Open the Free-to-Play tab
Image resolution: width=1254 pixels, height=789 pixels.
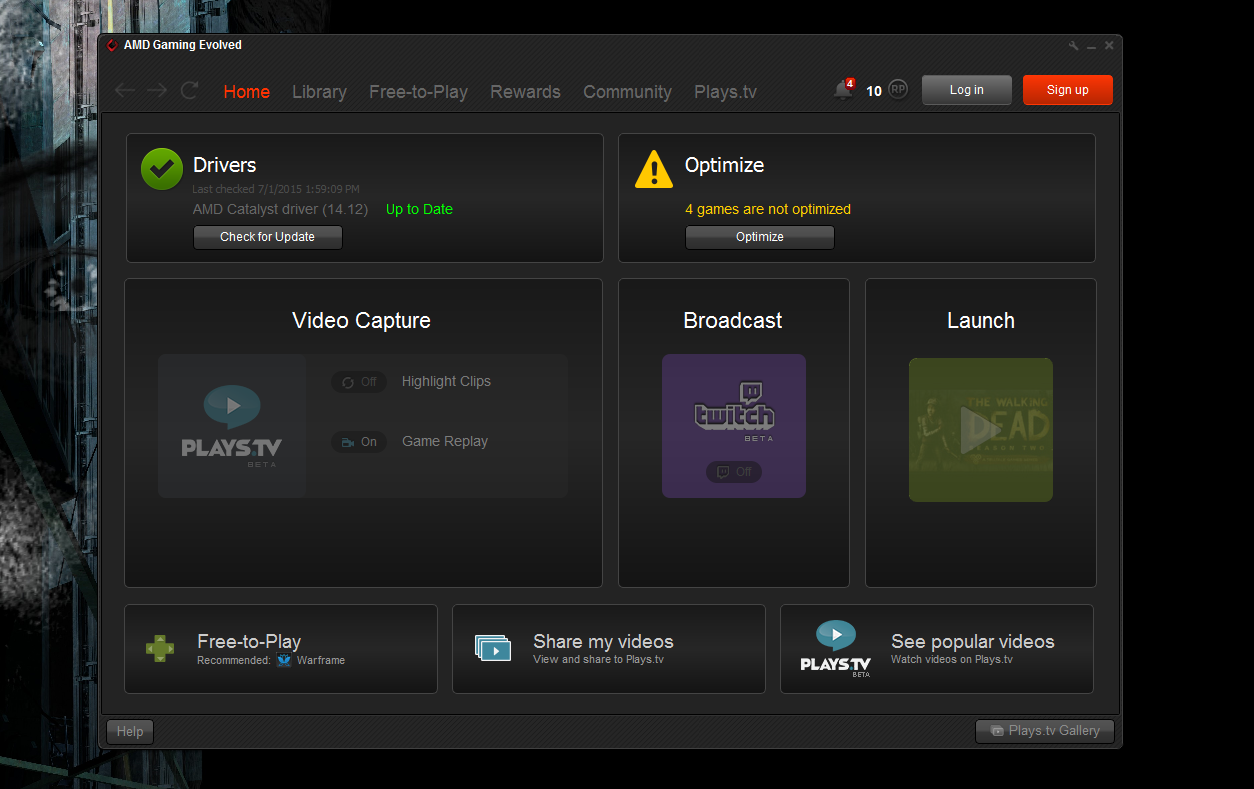point(418,92)
